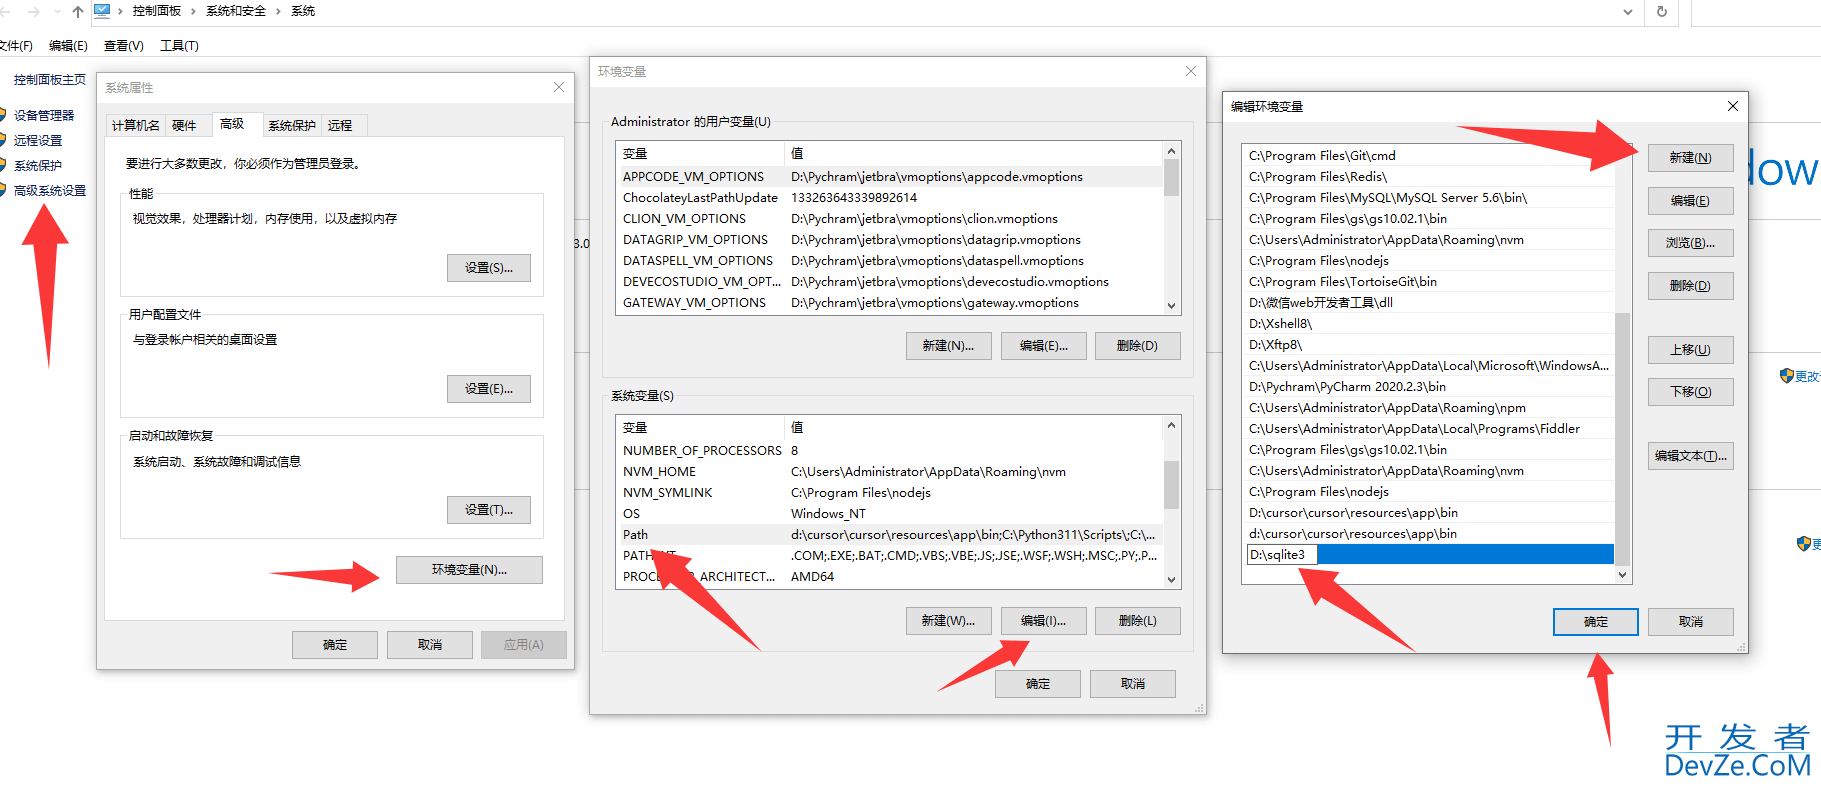Select DATAGRIP_VM_OPTIONS variable row
The width and height of the screenshot is (1821, 787).
tap(890, 240)
